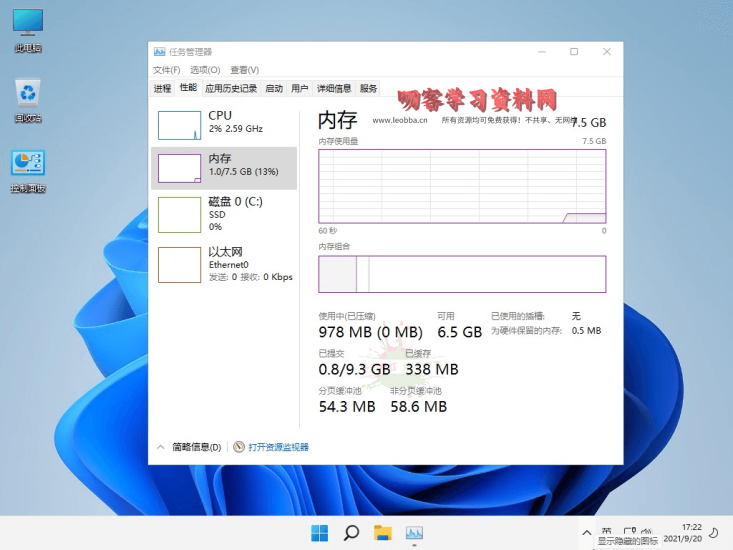Click the 简略信息(D) label
This screenshot has height=550, width=733.
pyautogui.click(x=196, y=447)
